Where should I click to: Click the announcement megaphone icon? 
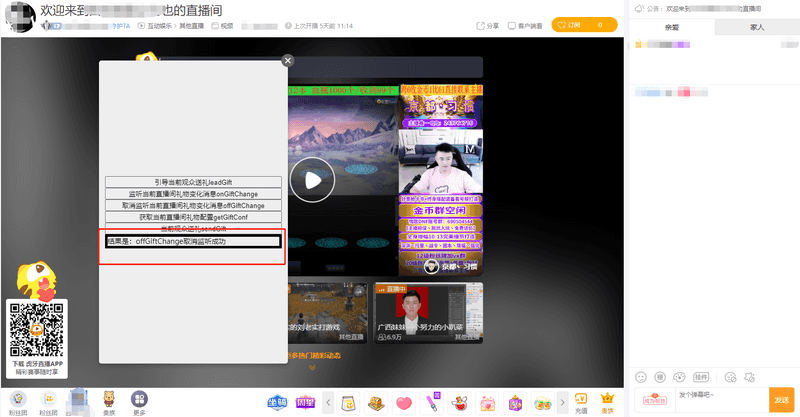pyautogui.click(x=639, y=9)
